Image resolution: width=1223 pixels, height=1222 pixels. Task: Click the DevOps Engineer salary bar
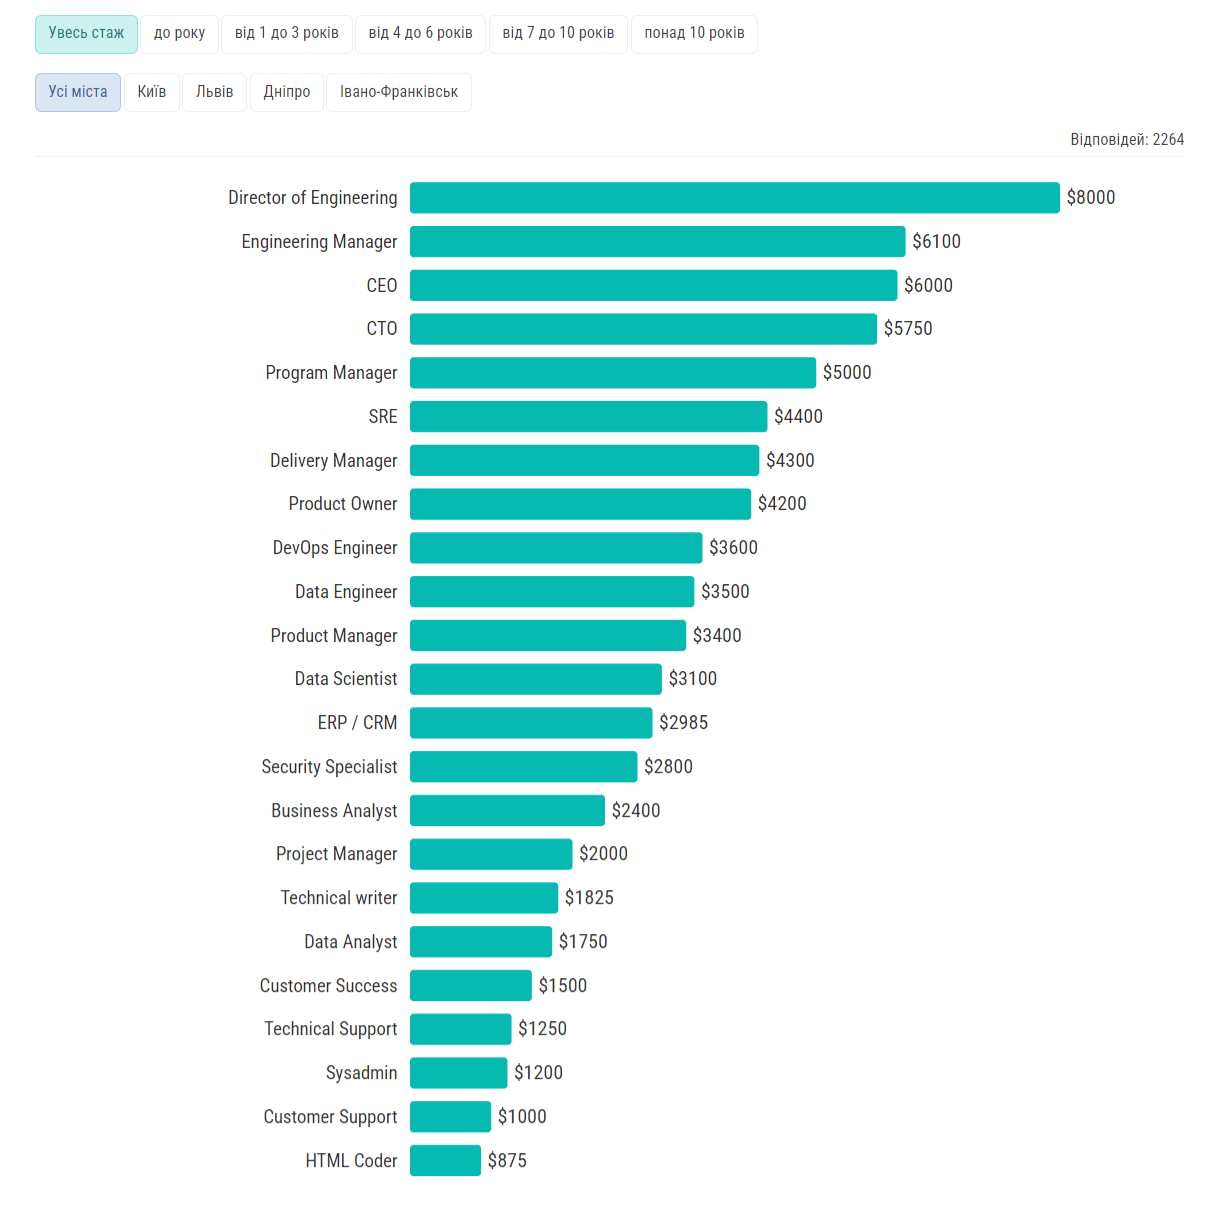pos(556,548)
